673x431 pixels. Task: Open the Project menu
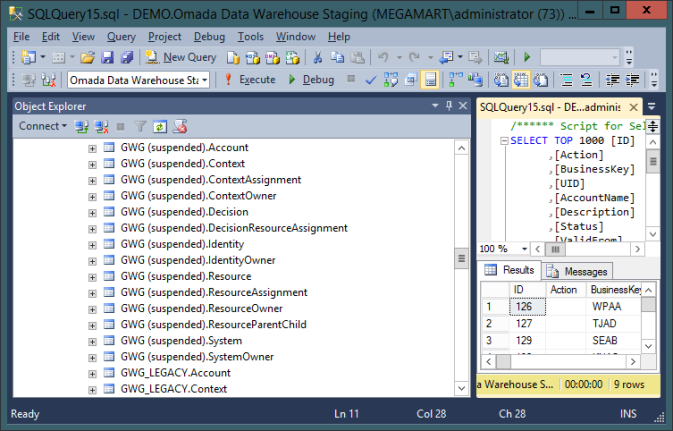pyautogui.click(x=164, y=37)
